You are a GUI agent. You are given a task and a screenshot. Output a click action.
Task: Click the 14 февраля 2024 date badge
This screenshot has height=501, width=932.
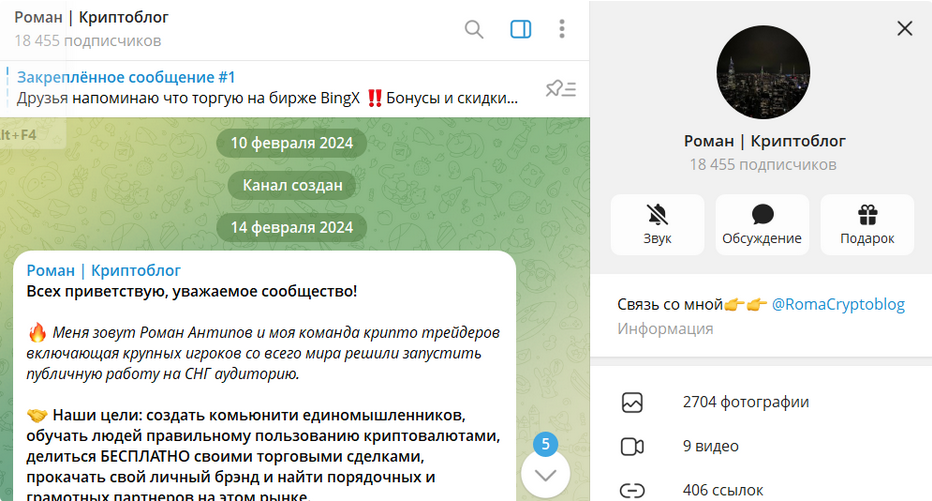coord(292,227)
